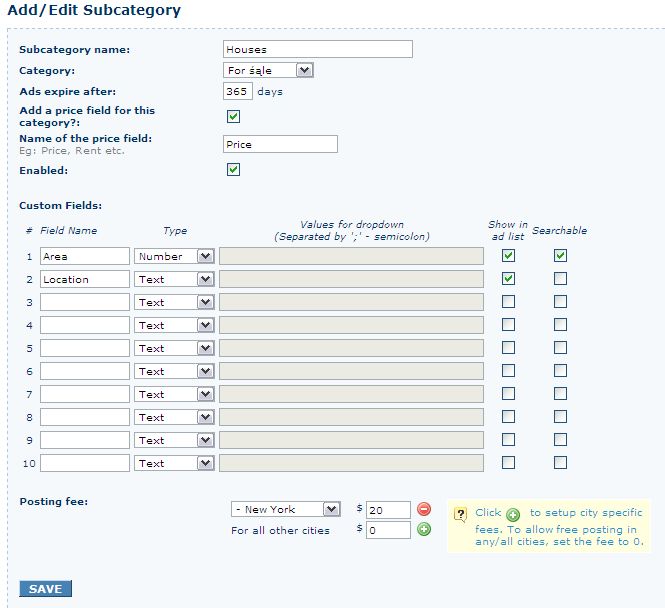Toggle the Enabled checkbox
This screenshot has width=665, height=608.
click(x=233, y=170)
